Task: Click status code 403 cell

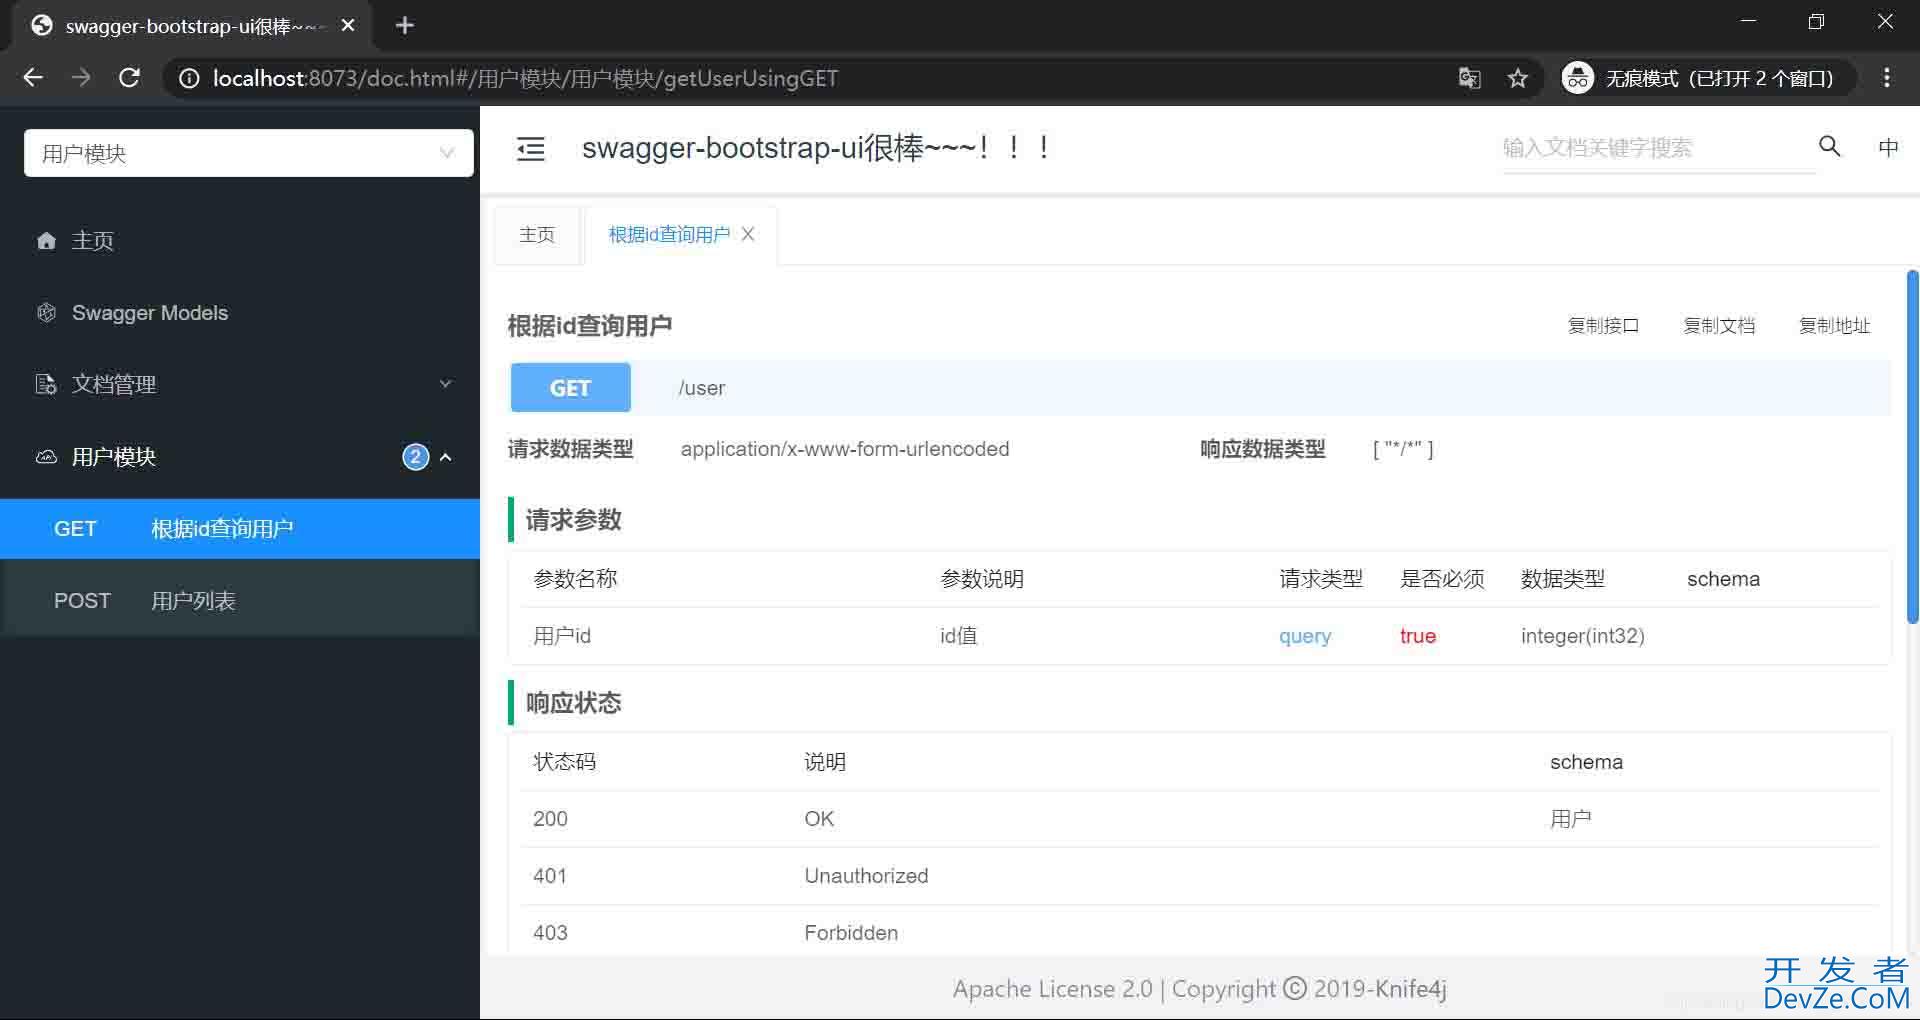Action: [x=550, y=933]
